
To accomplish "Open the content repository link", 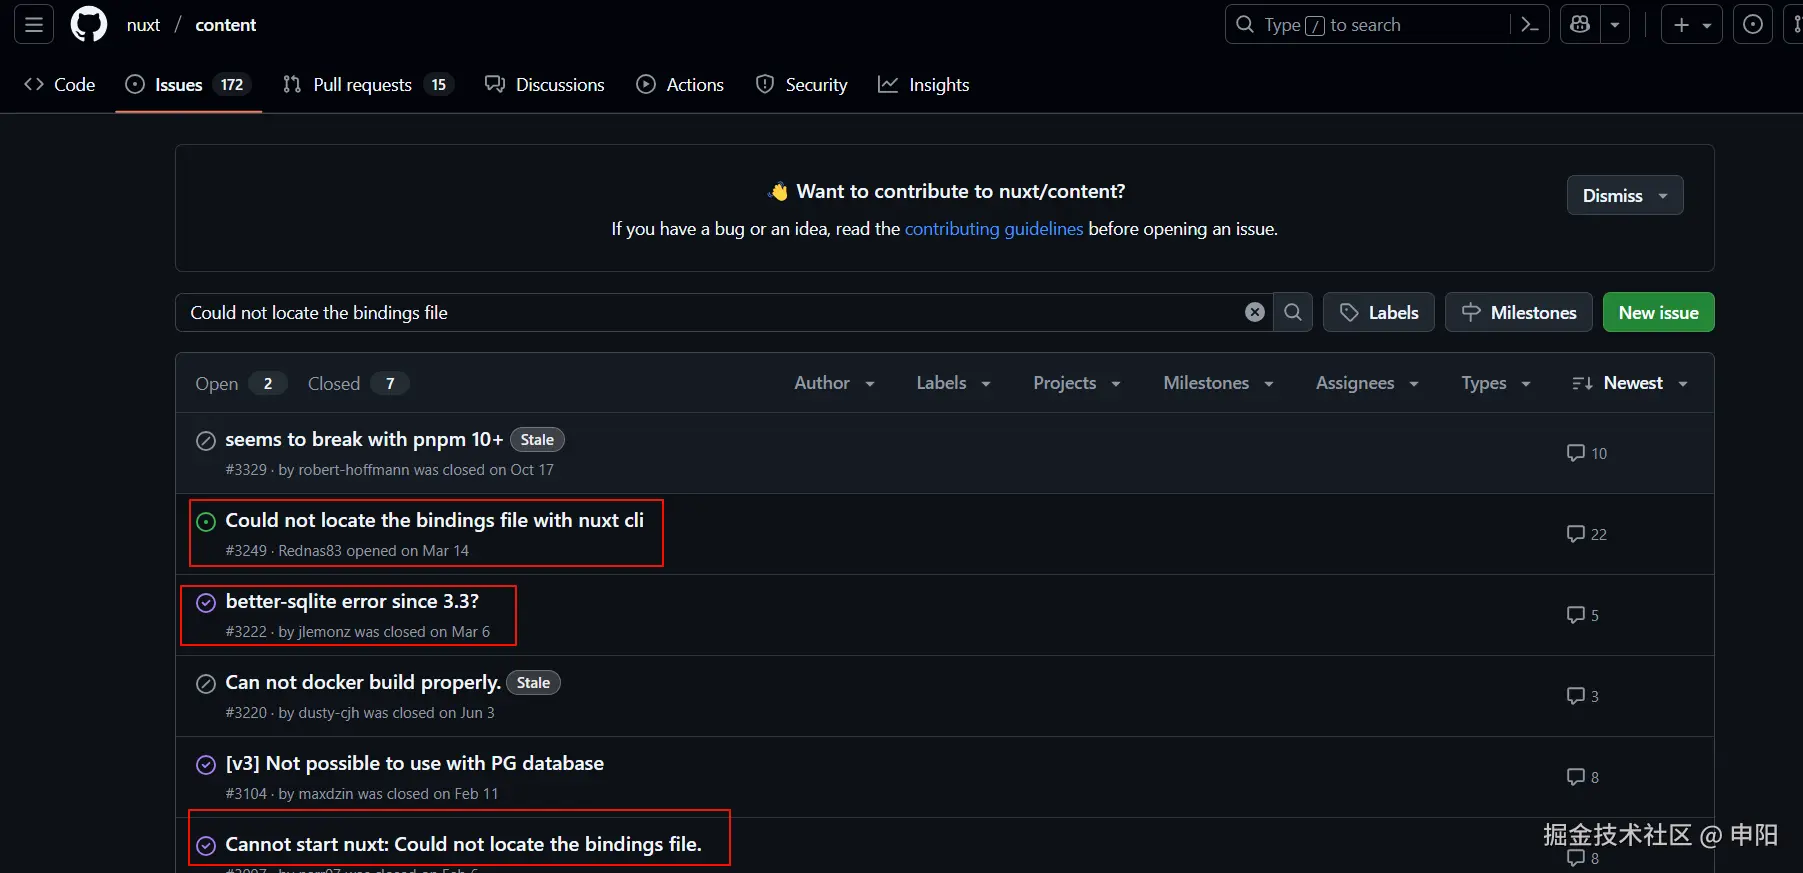I will (225, 25).
